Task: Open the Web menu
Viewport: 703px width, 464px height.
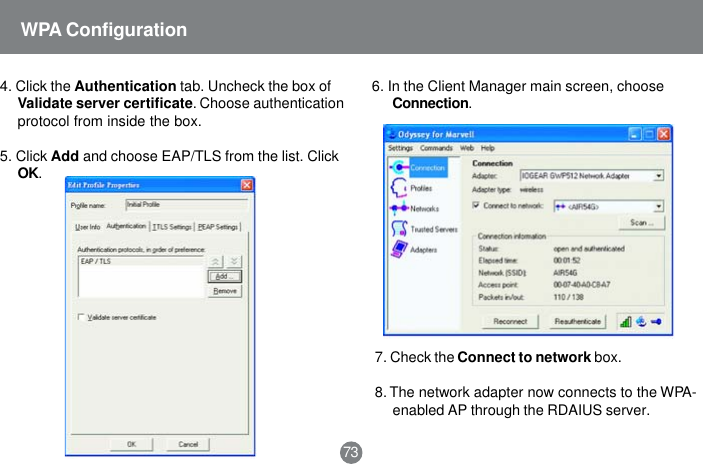Action: pos(467,148)
